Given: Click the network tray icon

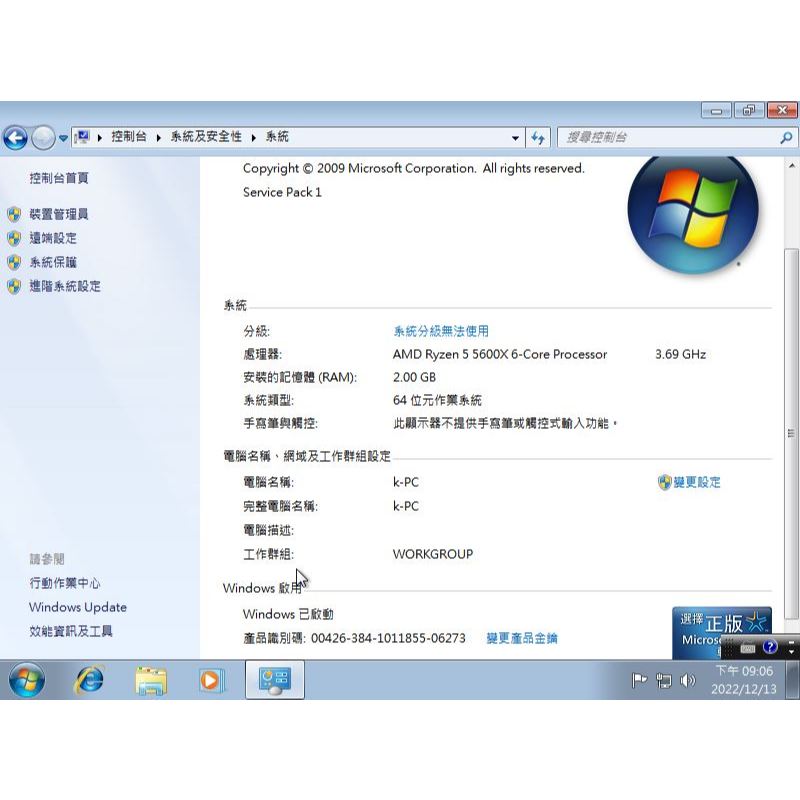Looking at the screenshot, I should [663, 681].
